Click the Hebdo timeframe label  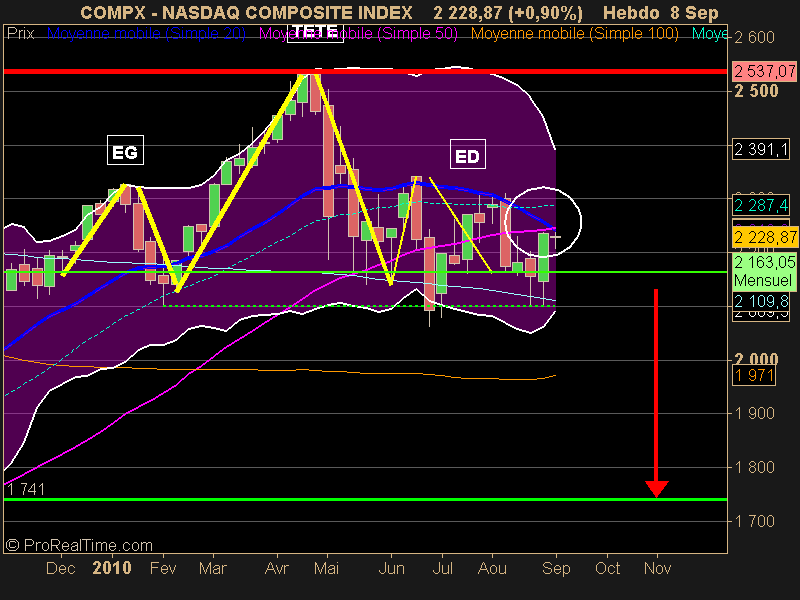tap(631, 13)
